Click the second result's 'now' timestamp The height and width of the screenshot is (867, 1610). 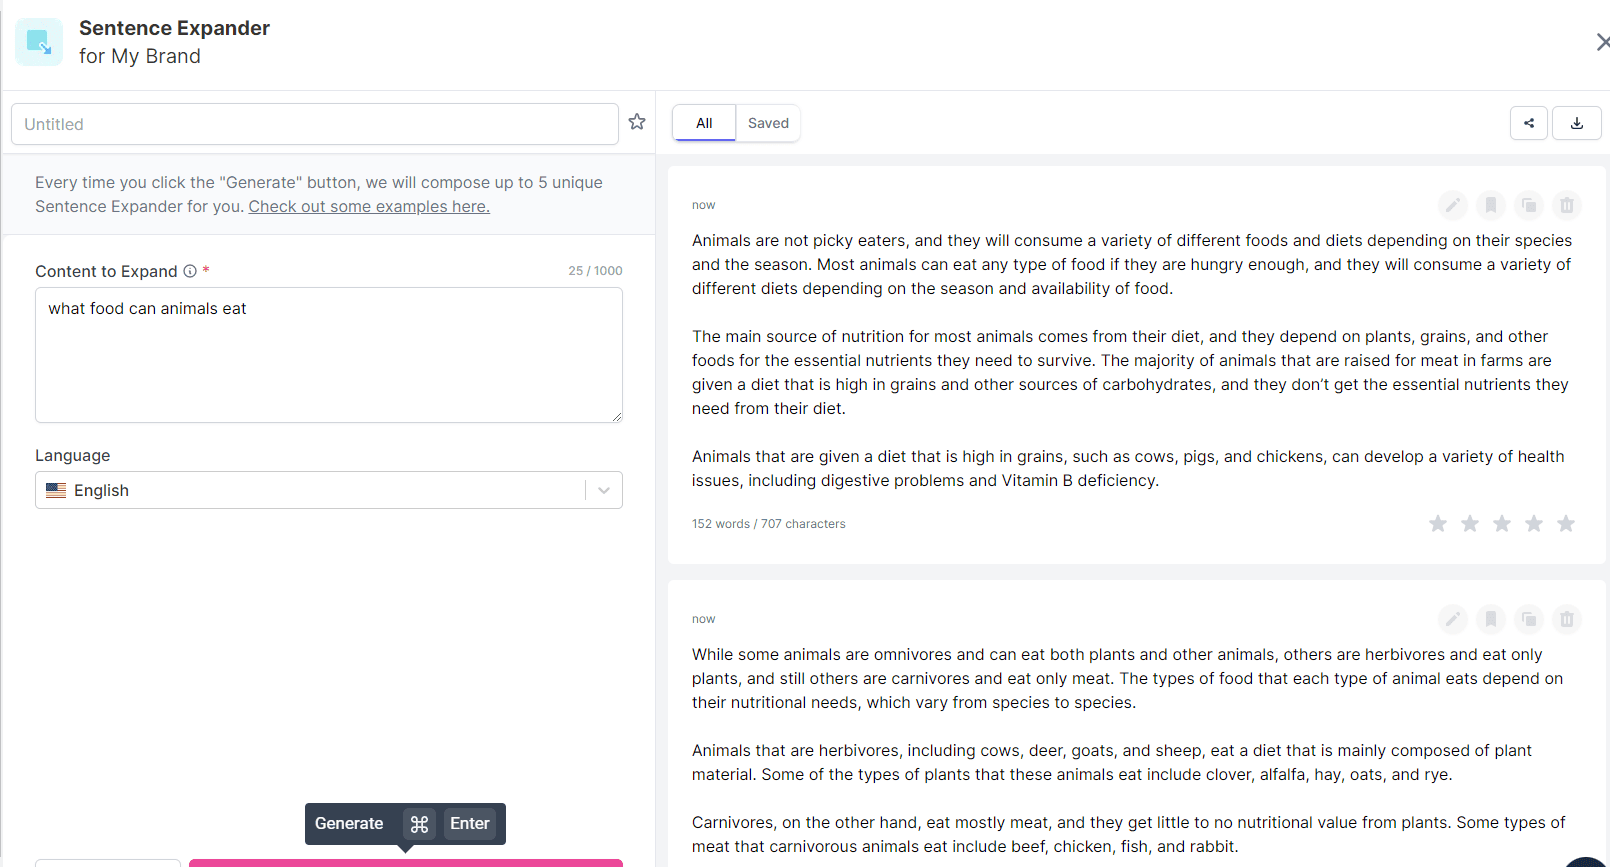click(704, 619)
